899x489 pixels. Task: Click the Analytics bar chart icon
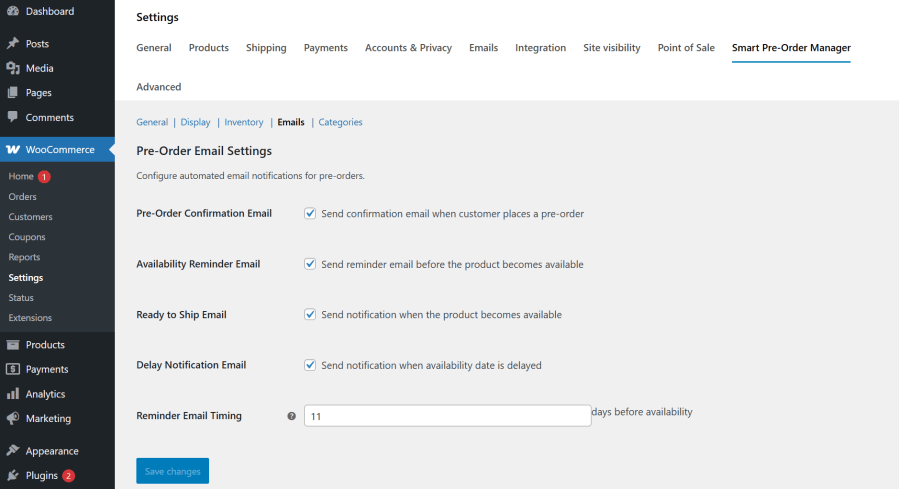pos(13,394)
